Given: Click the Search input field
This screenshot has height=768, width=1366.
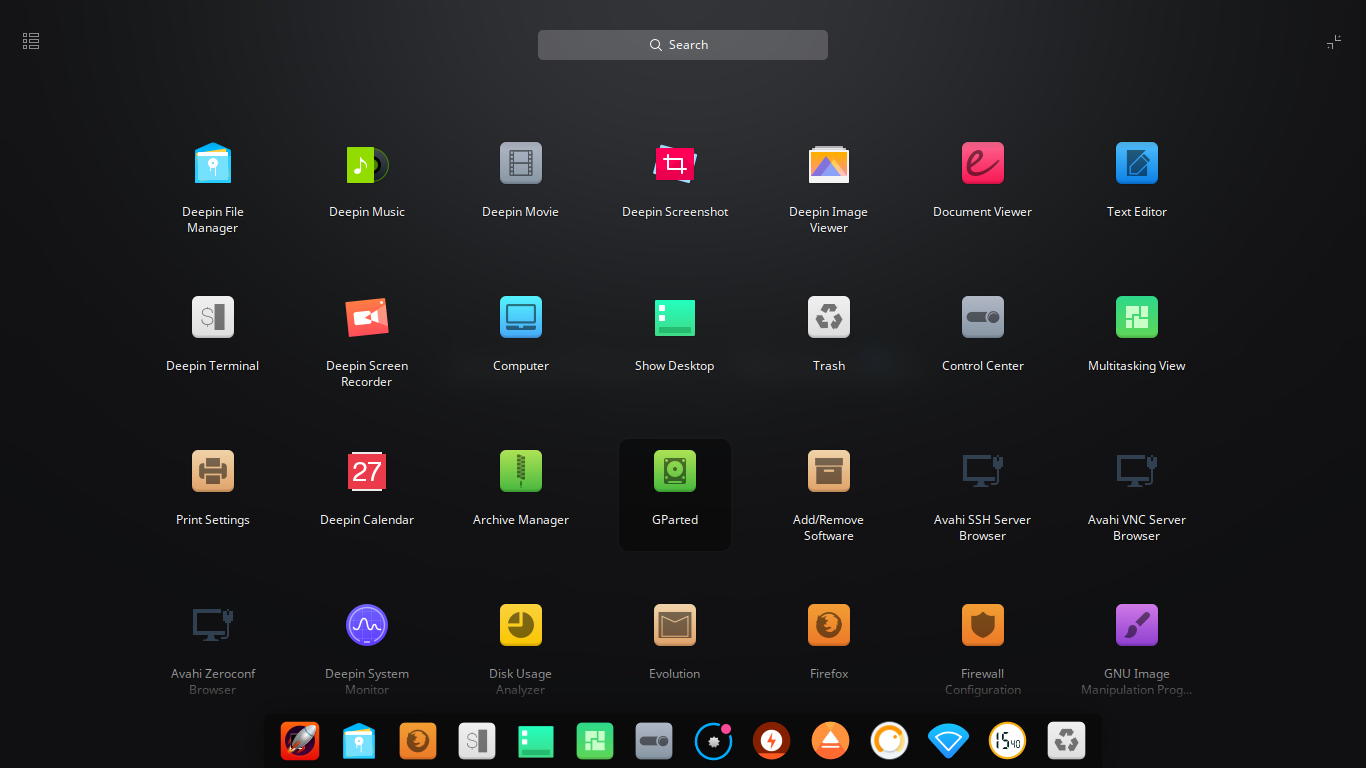Looking at the screenshot, I should (683, 44).
